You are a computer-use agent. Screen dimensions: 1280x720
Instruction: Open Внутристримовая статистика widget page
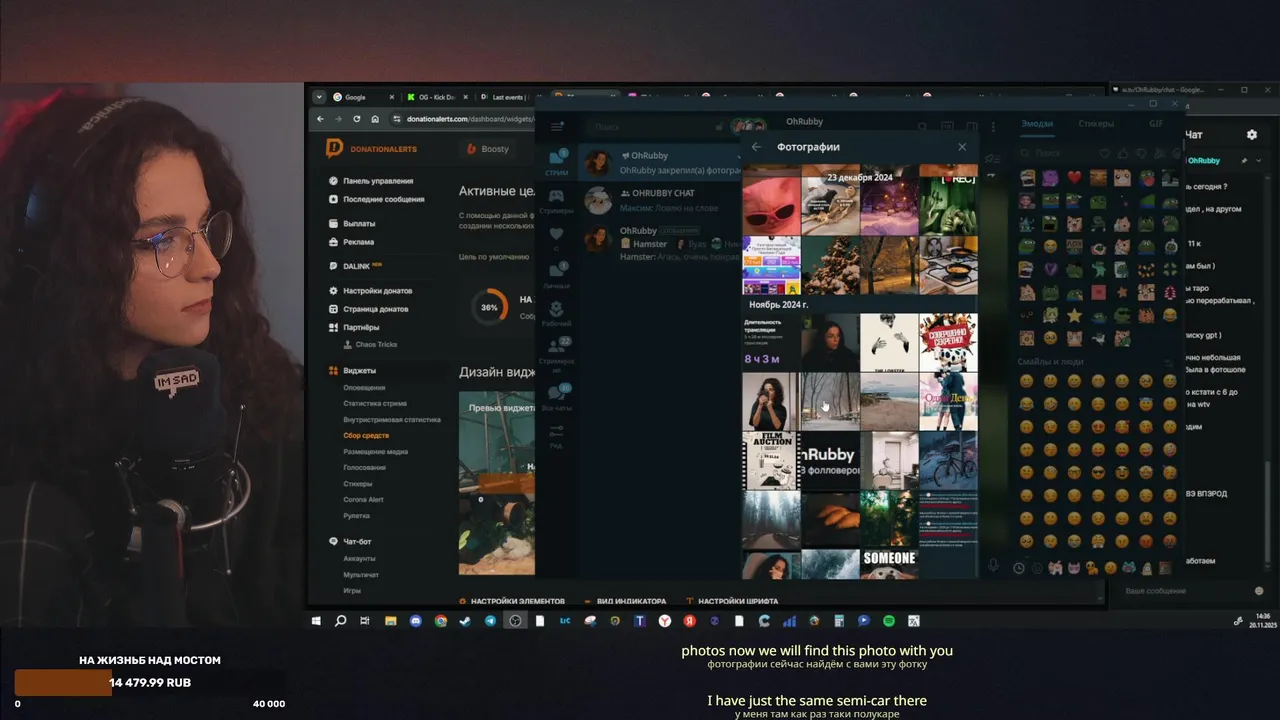[x=392, y=420]
